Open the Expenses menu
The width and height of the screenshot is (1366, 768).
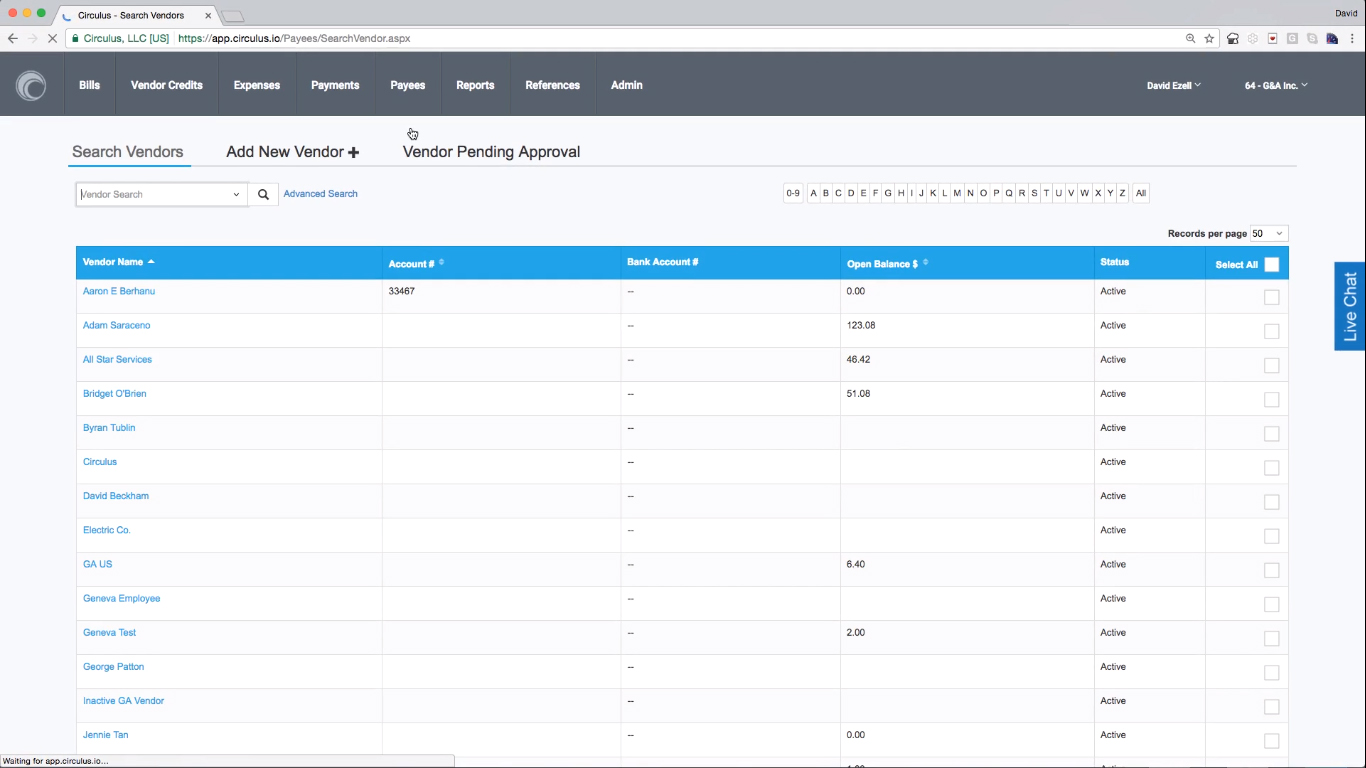click(x=257, y=85)
